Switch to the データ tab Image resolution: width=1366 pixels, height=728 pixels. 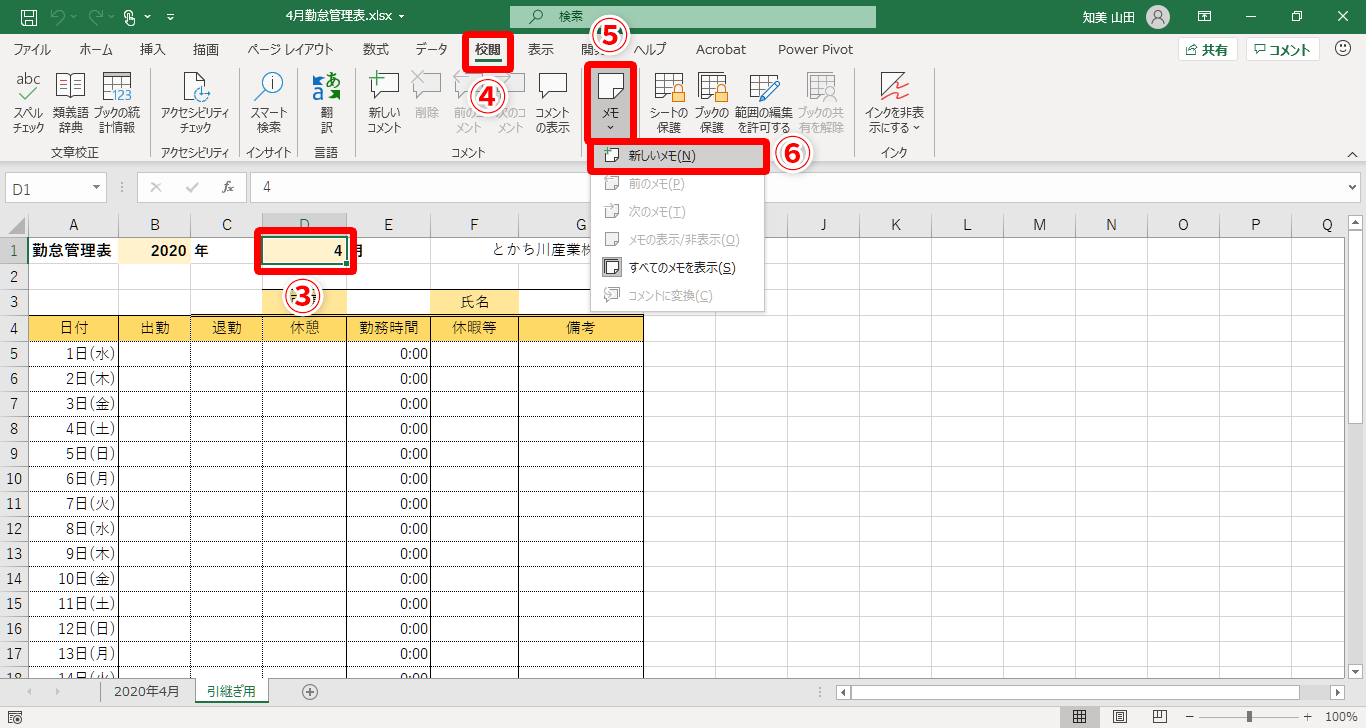(x=432, y=49)
